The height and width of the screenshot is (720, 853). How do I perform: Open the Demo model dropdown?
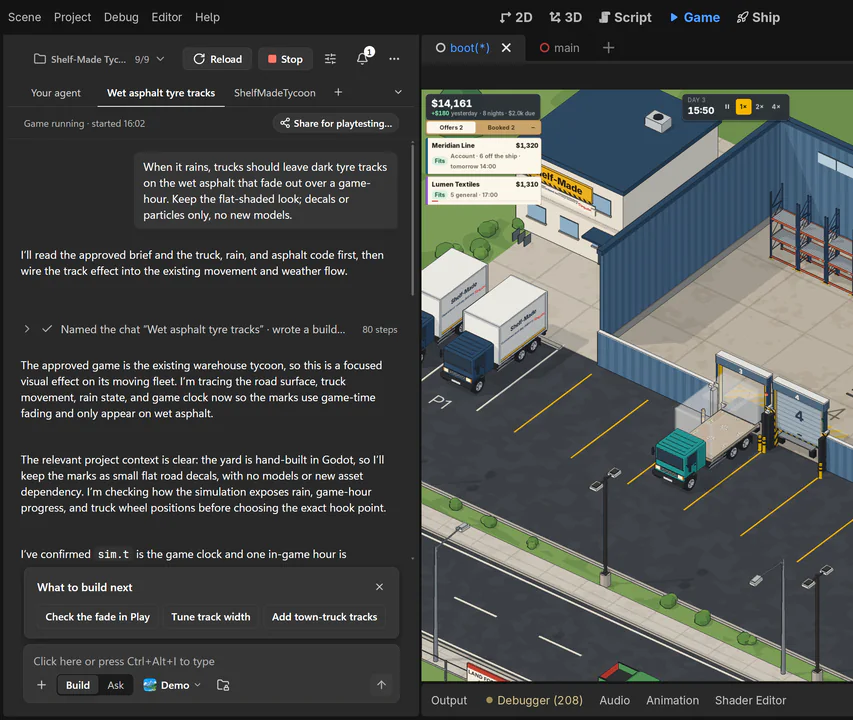(172, 685)
